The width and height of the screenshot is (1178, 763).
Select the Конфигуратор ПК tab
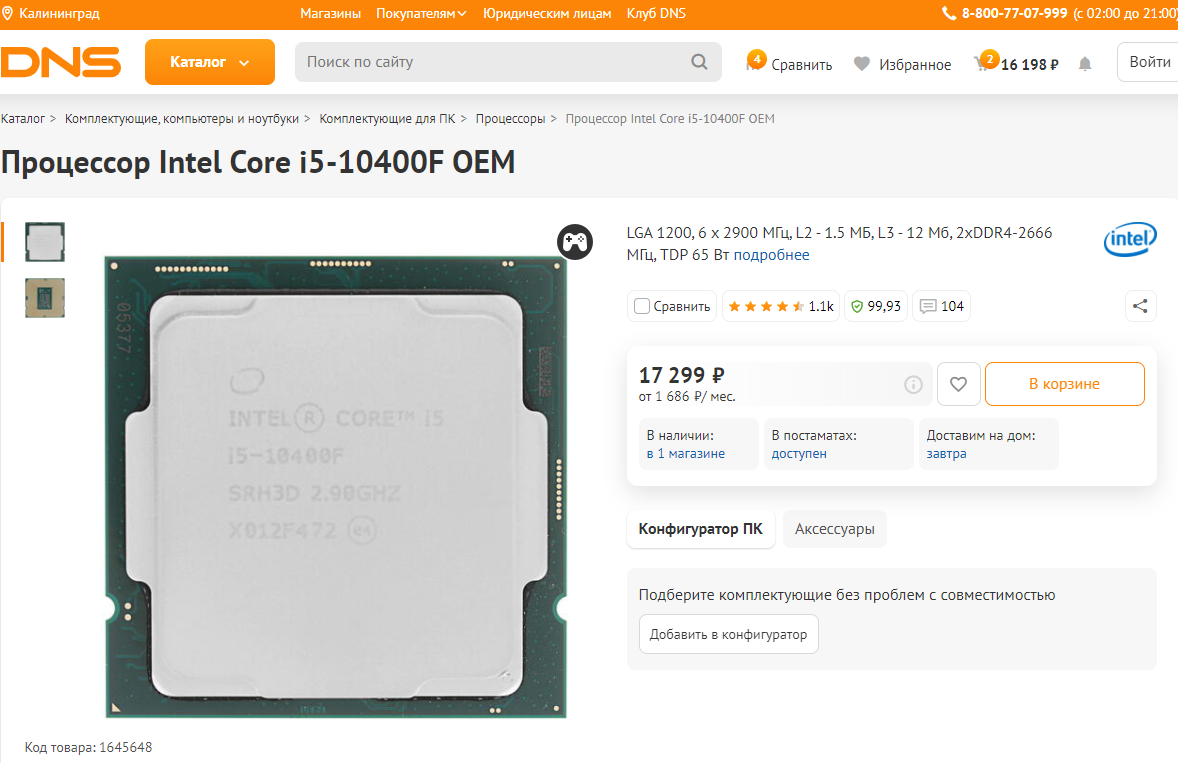pyautogui.click(x=700, y=529)
